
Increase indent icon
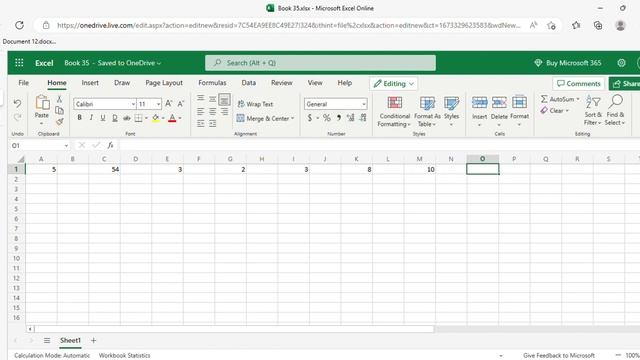213,123
